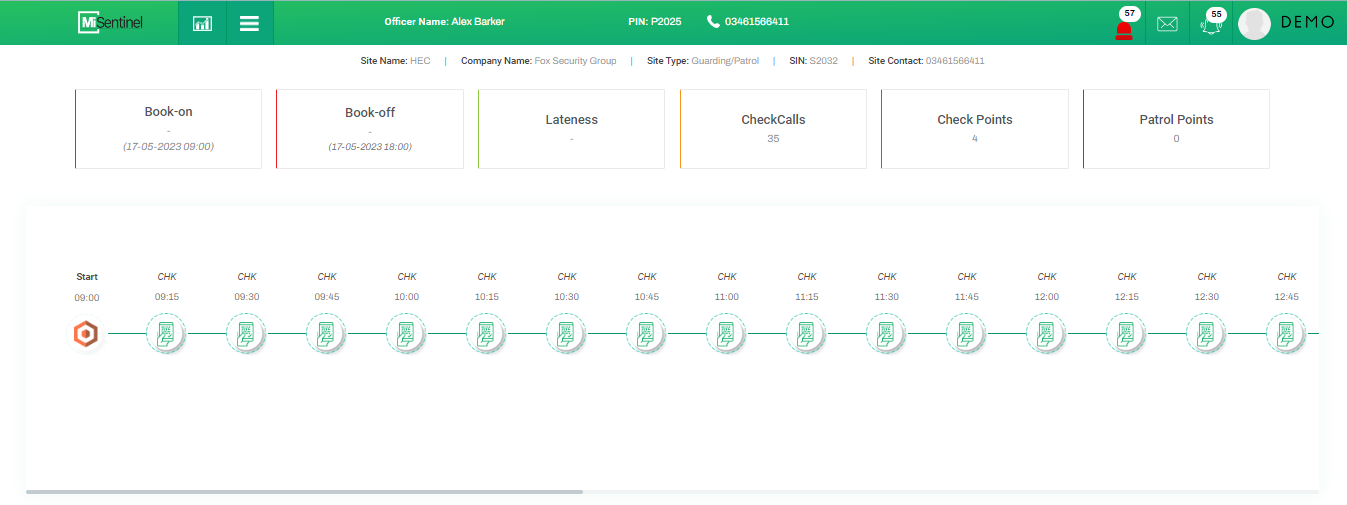Click the MiSentinel logo
1347x505 pixels.
click(110, 22)
